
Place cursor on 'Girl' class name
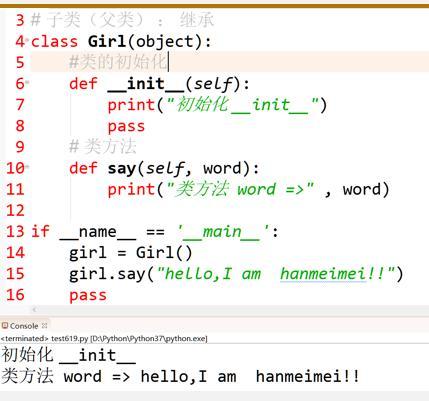[x=107, y=42]
